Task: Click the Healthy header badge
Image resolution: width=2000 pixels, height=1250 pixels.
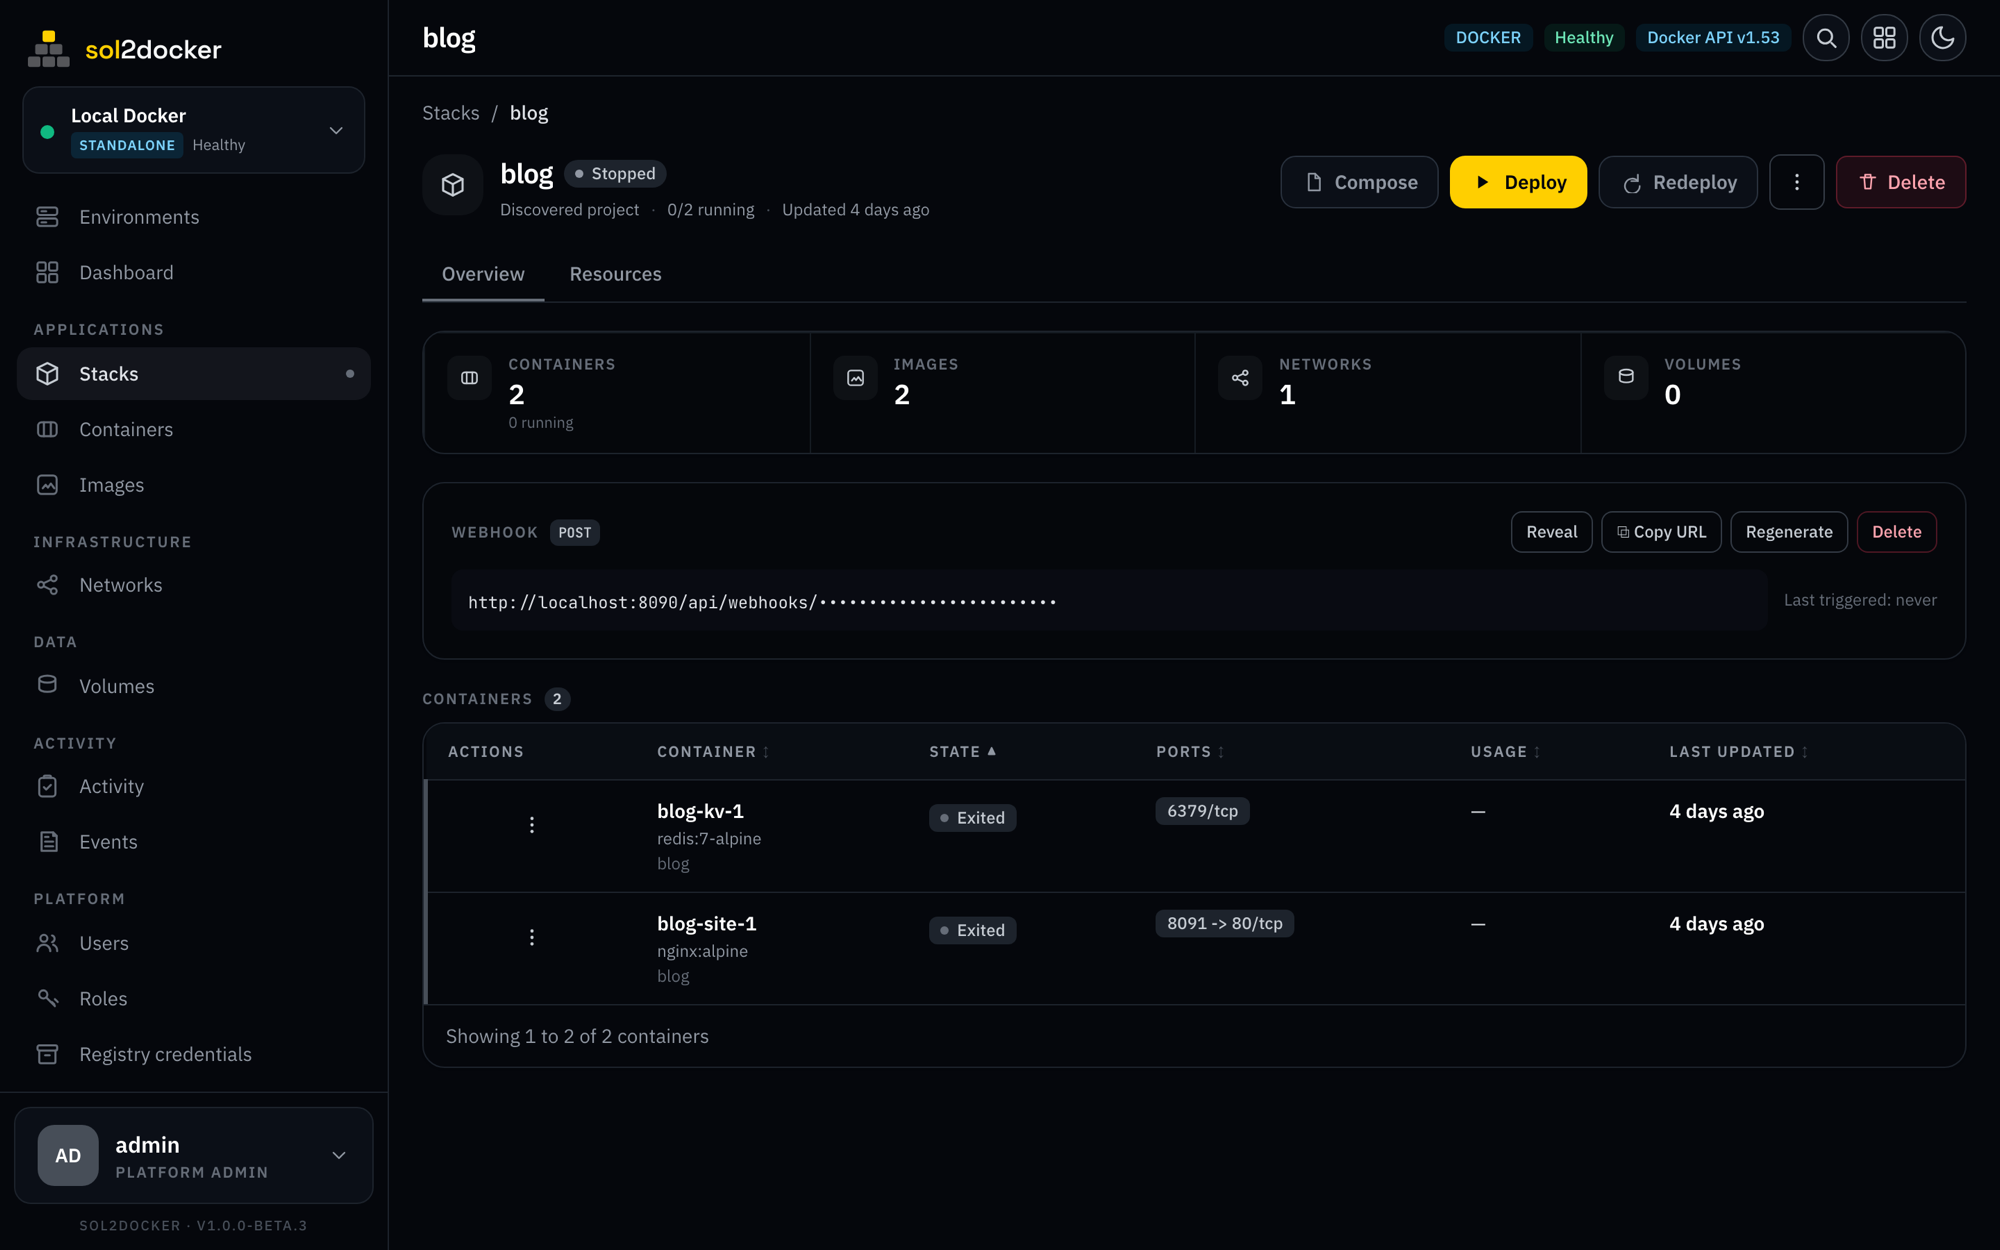Action: coord(1584,38)
